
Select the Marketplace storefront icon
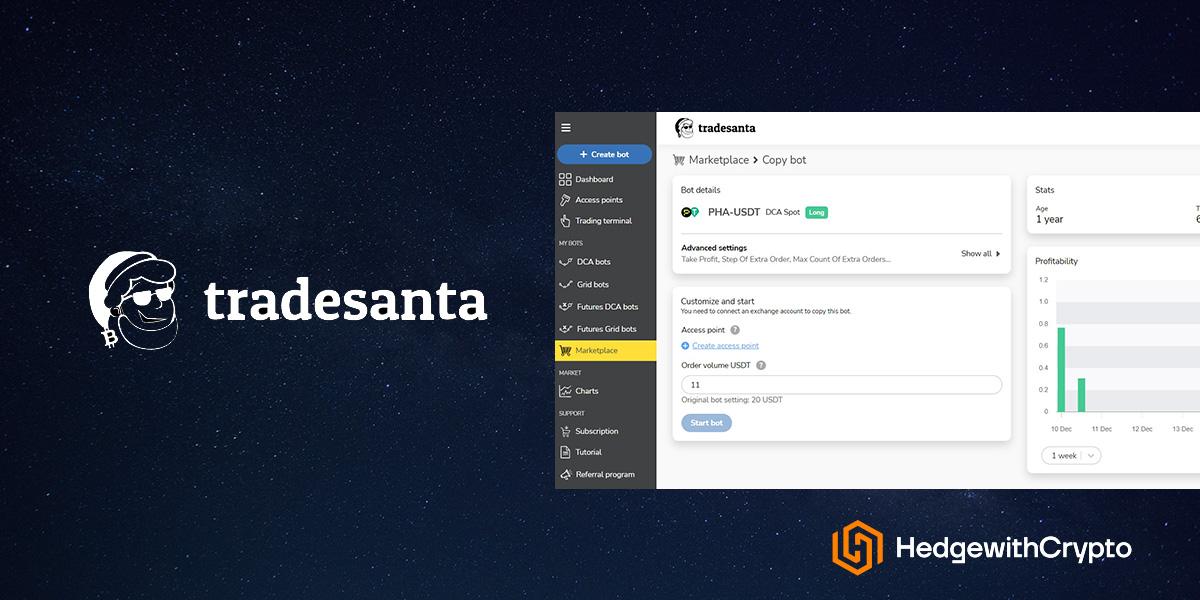tap(567, 350)
